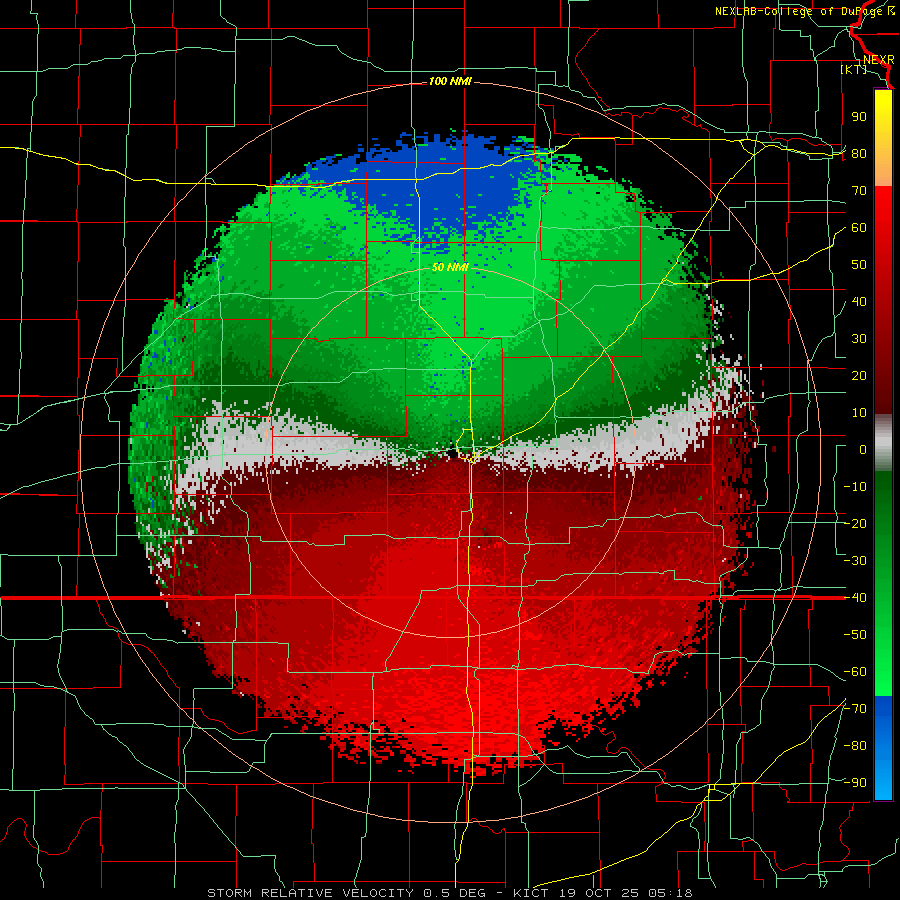
Task: Click the NEXR label near the top right
Action: [879, 60]
